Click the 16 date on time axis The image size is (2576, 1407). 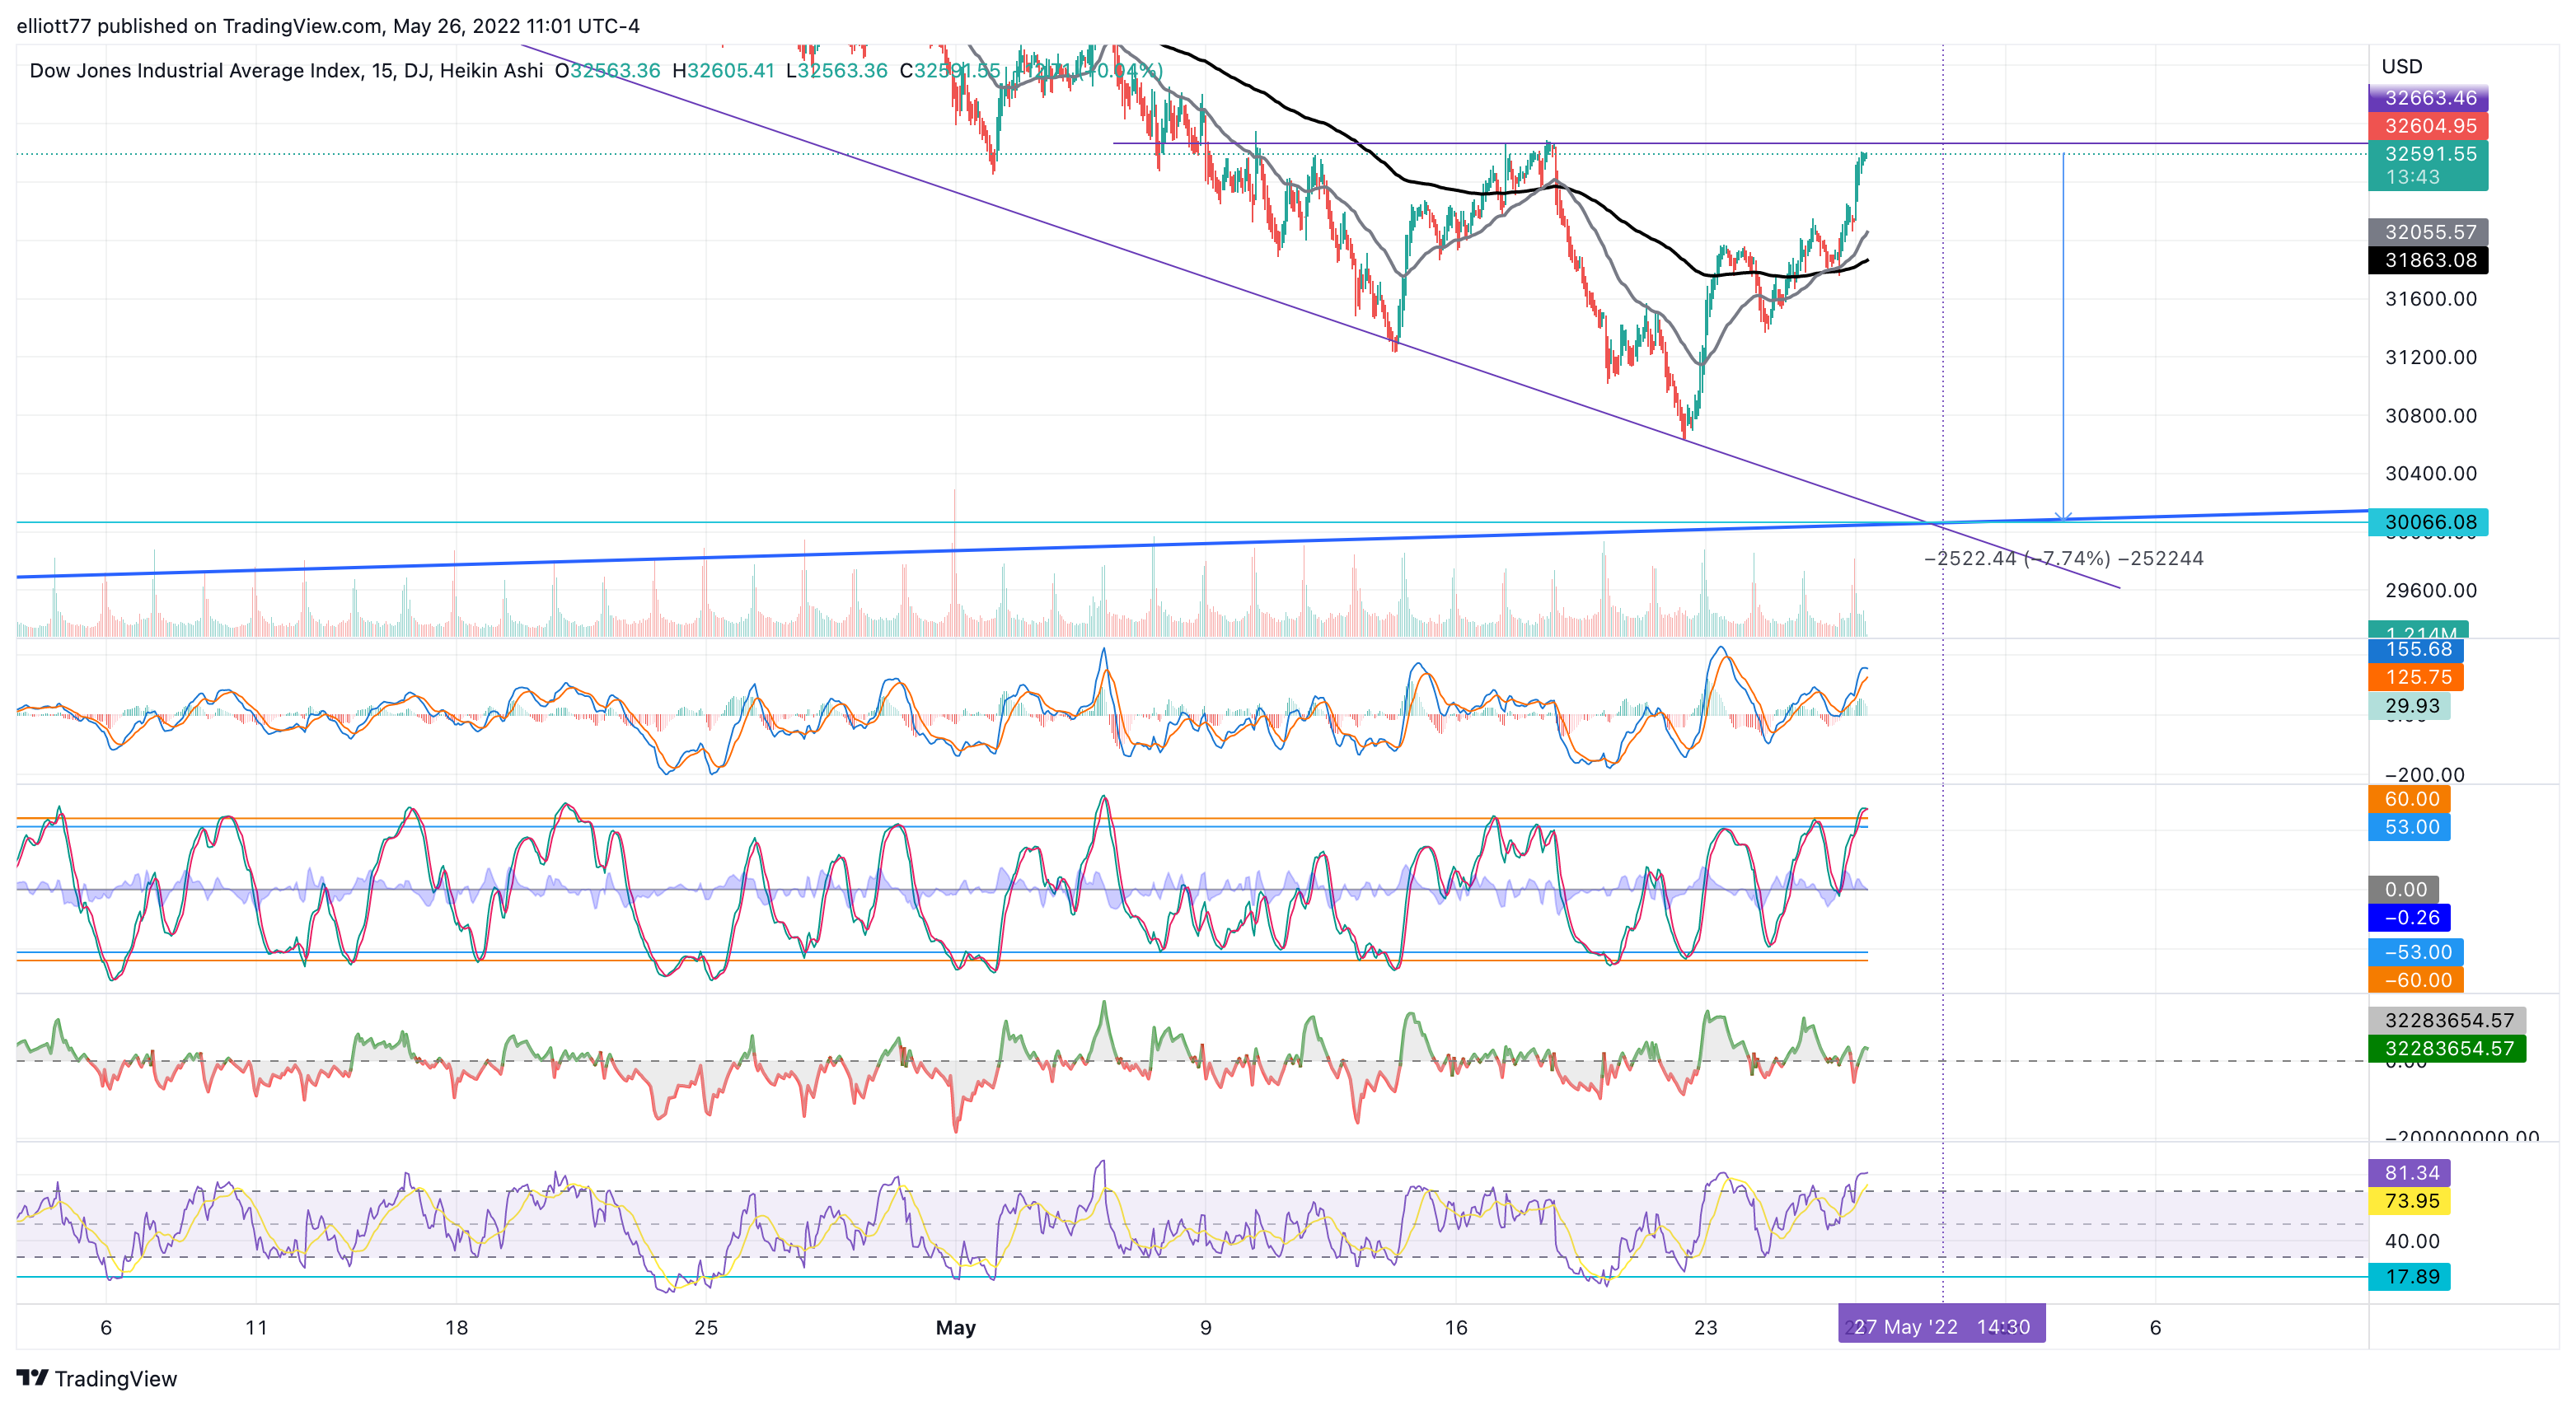(x=1456, y=1328)
